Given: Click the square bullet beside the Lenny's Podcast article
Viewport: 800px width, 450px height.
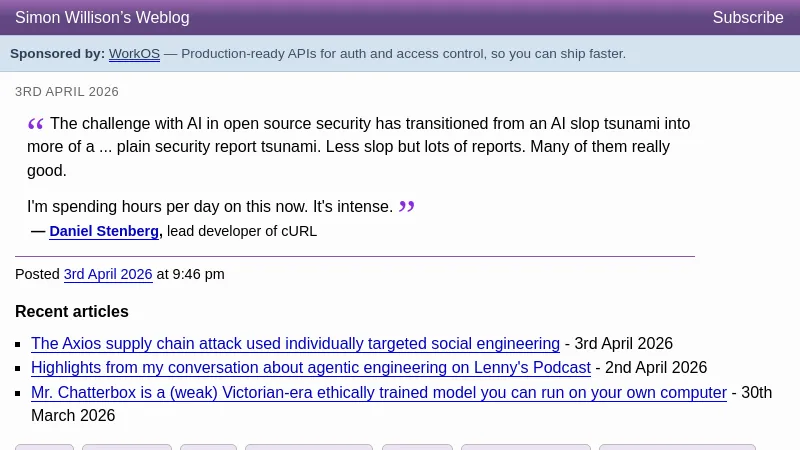Looking at the screenshot, I should pos(19,368).
